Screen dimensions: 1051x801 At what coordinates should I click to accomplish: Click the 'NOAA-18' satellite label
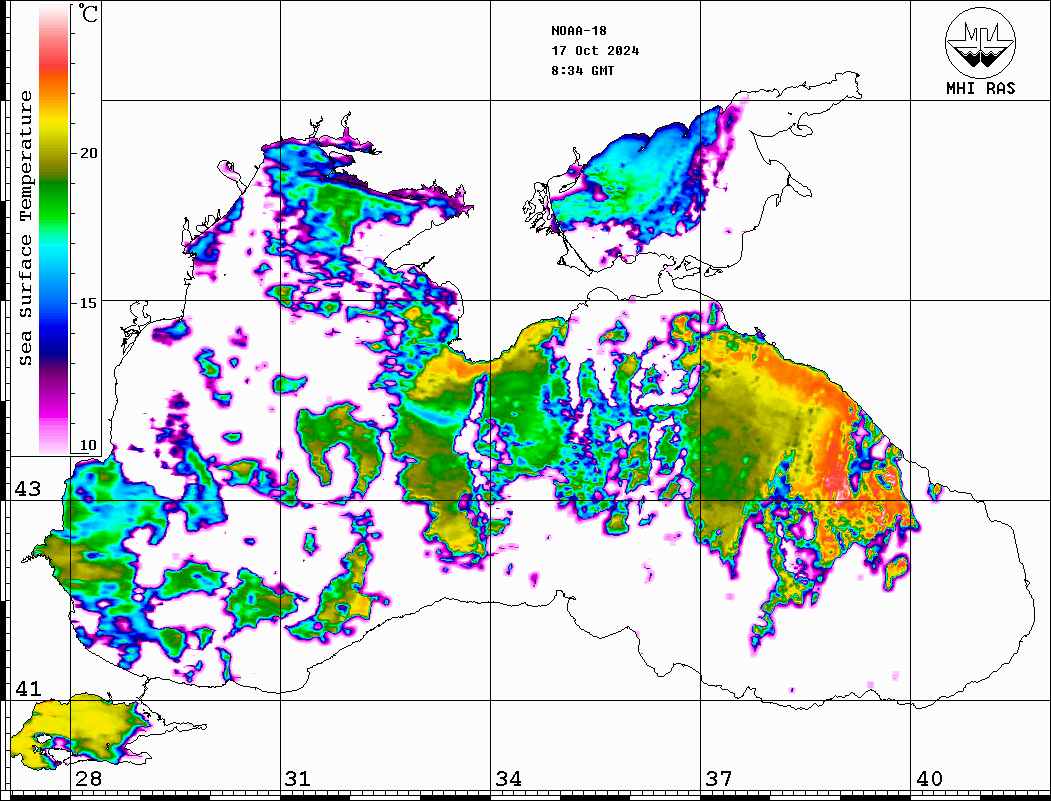click(x=579, y=31)
